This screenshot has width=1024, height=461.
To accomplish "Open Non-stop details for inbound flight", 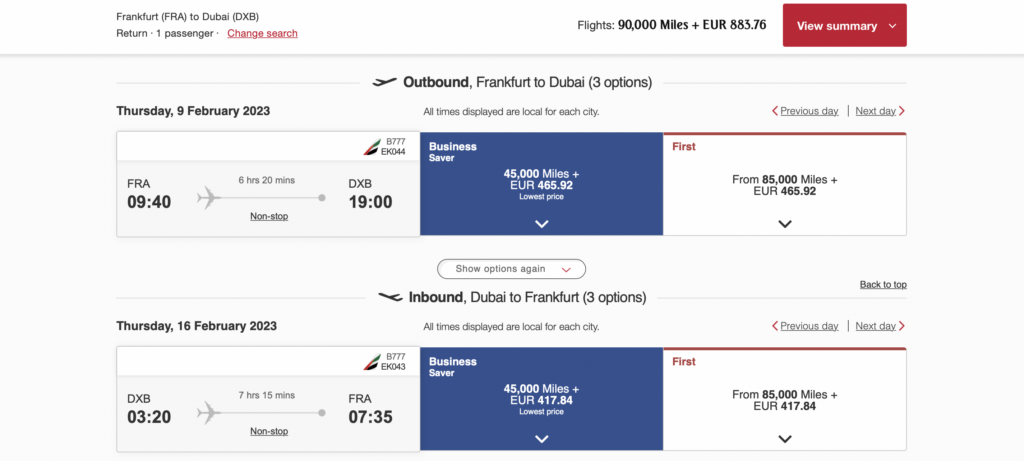I will coord(269,431).
